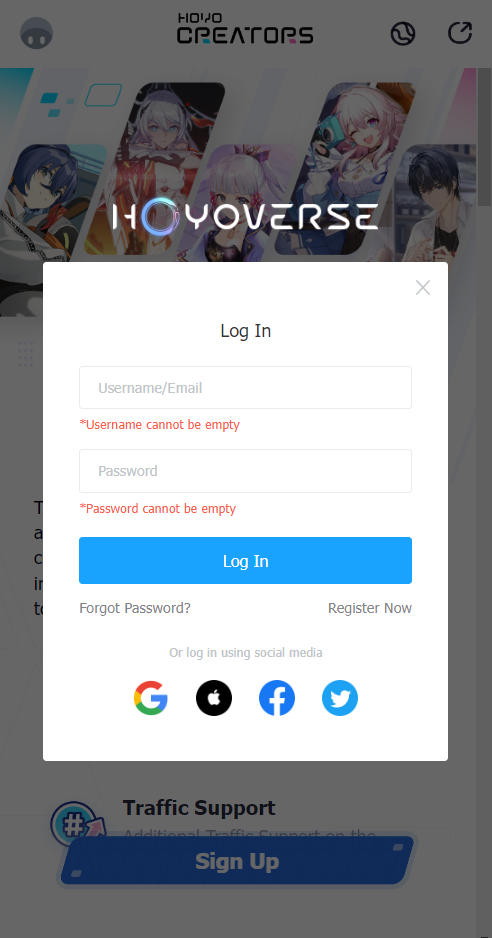The width and height of the screenshot is (492, 938).
Task: Click the HoYoverse banner logo
Action: coord(245,217)
